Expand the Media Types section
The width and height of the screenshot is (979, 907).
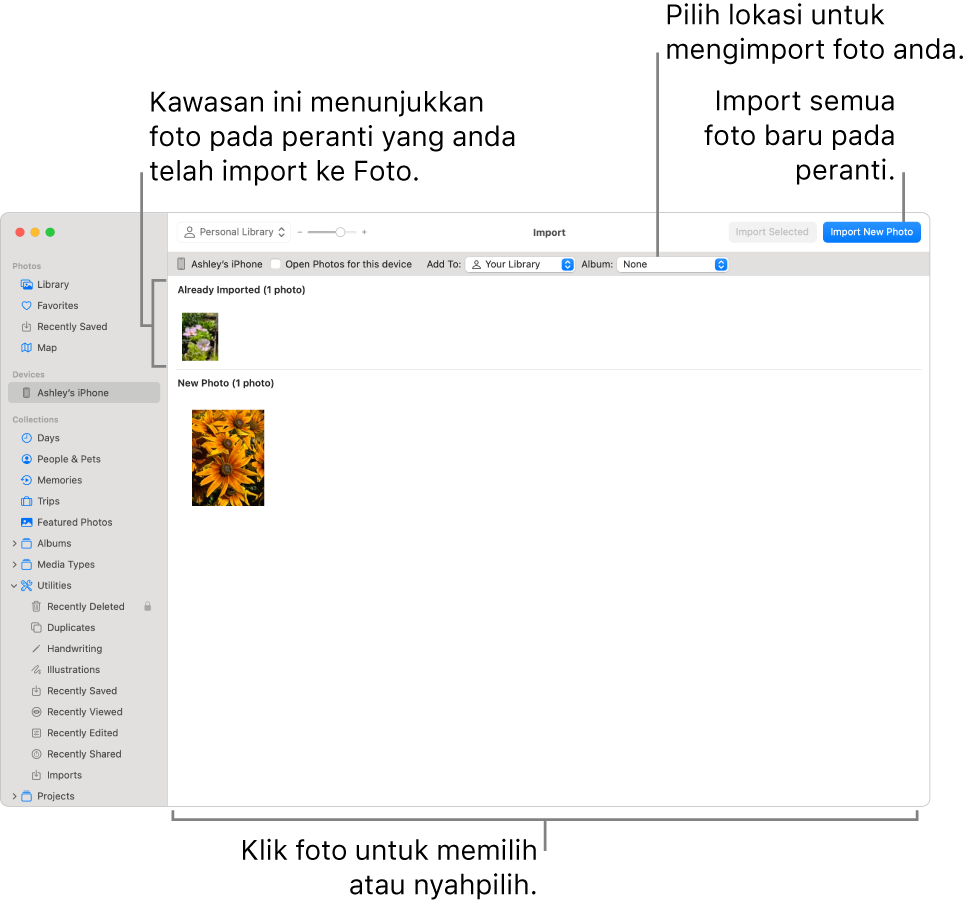[x=14, y=565]
